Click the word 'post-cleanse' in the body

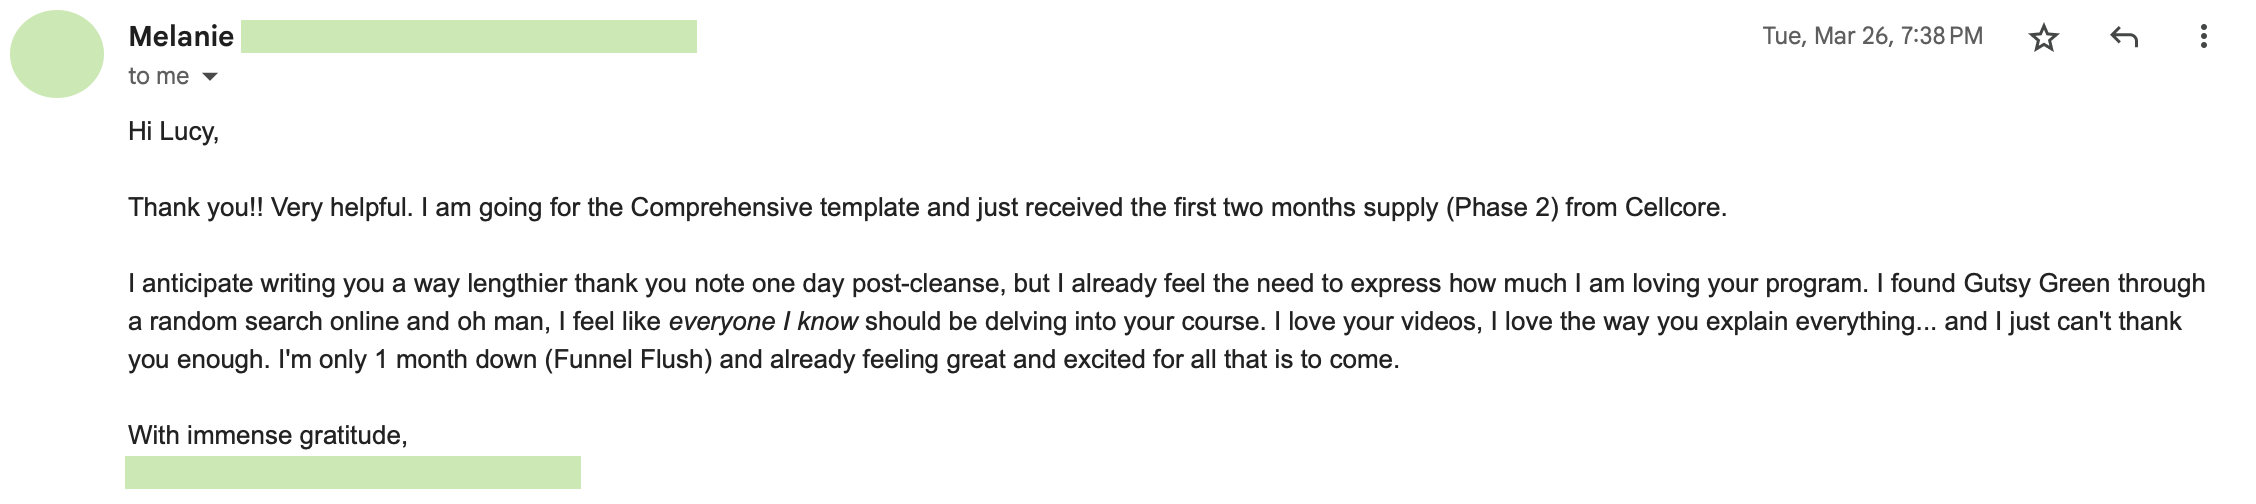point(926,283)
